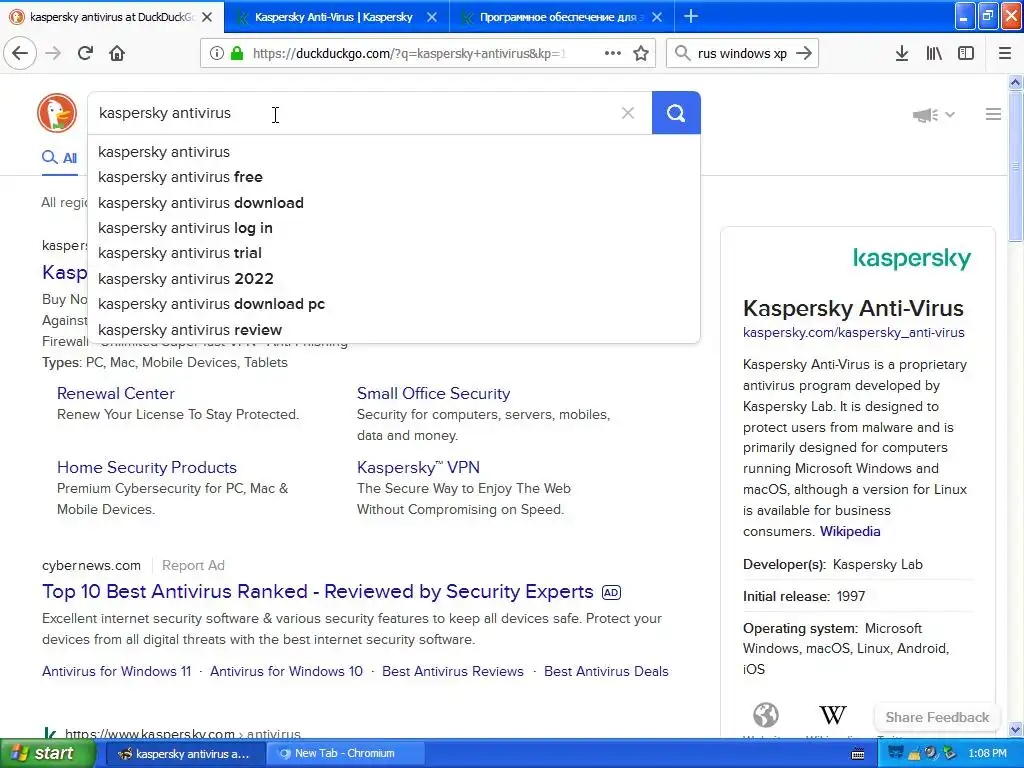Open the Wikipedia link in description
This screenshot has width=1024, height=768.
click(850, 531)
